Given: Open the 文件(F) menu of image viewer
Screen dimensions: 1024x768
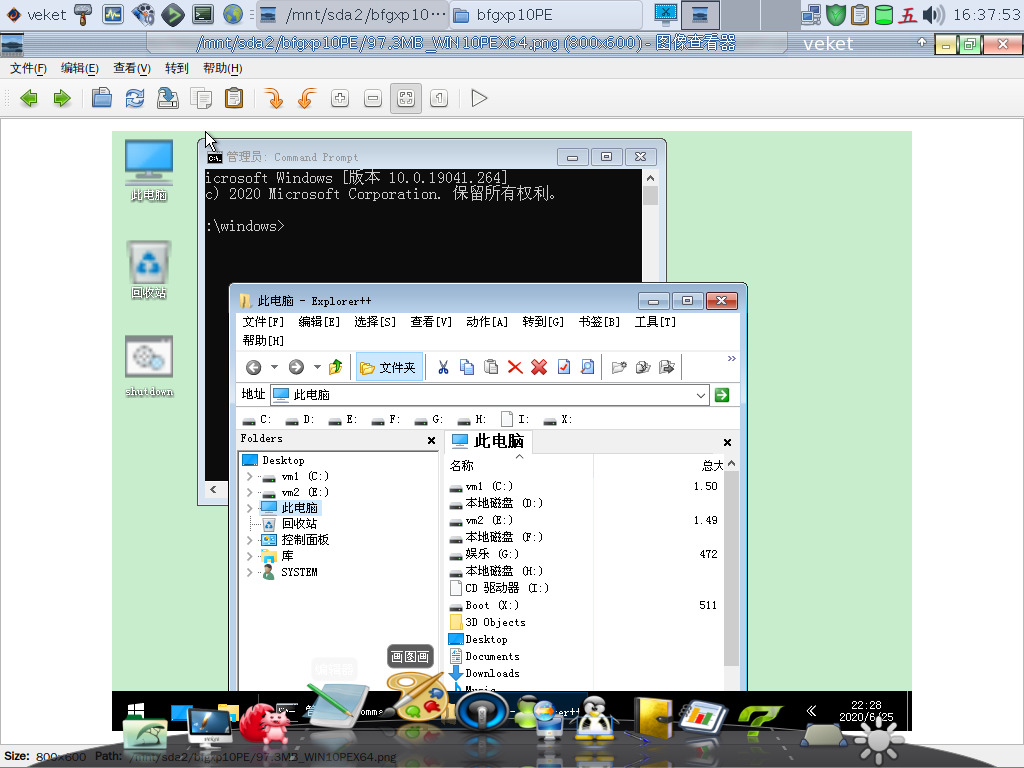Looking at the screenshot, I should point(28,68).
